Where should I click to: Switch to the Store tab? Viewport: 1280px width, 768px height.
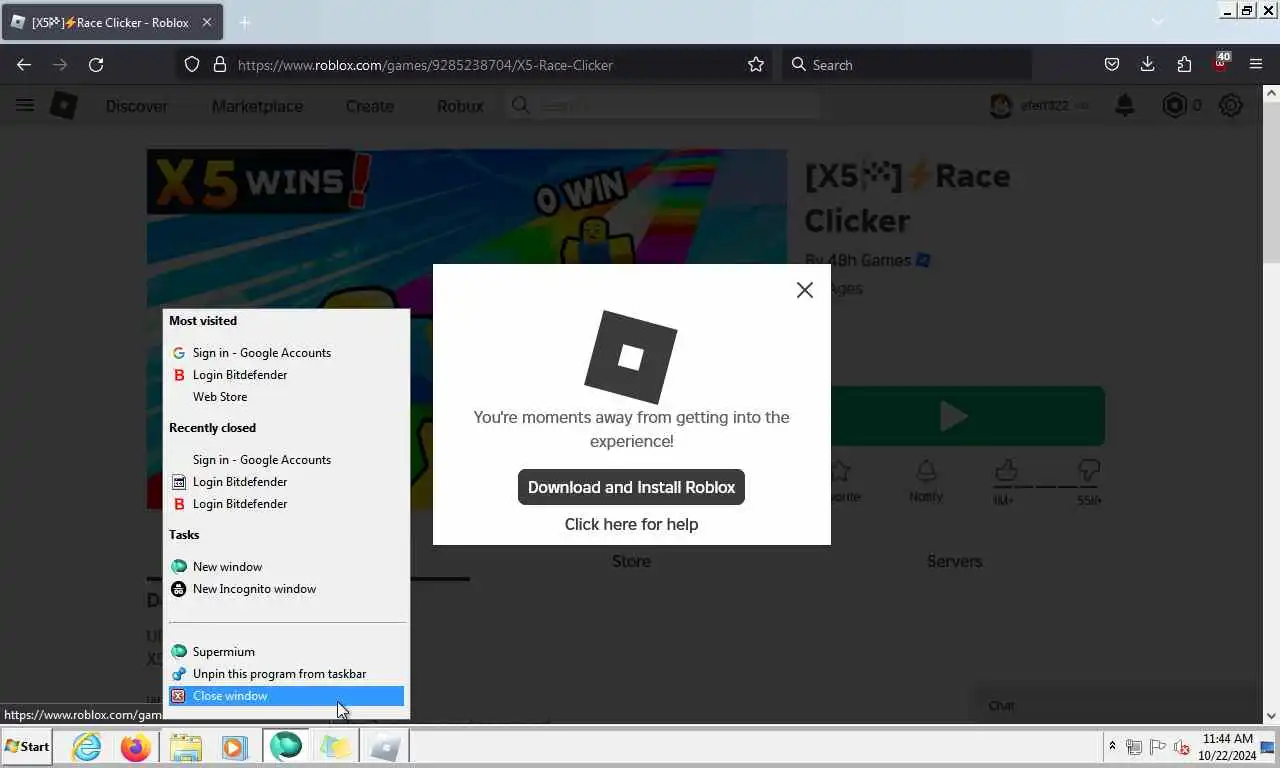click(x=631, y=561)
